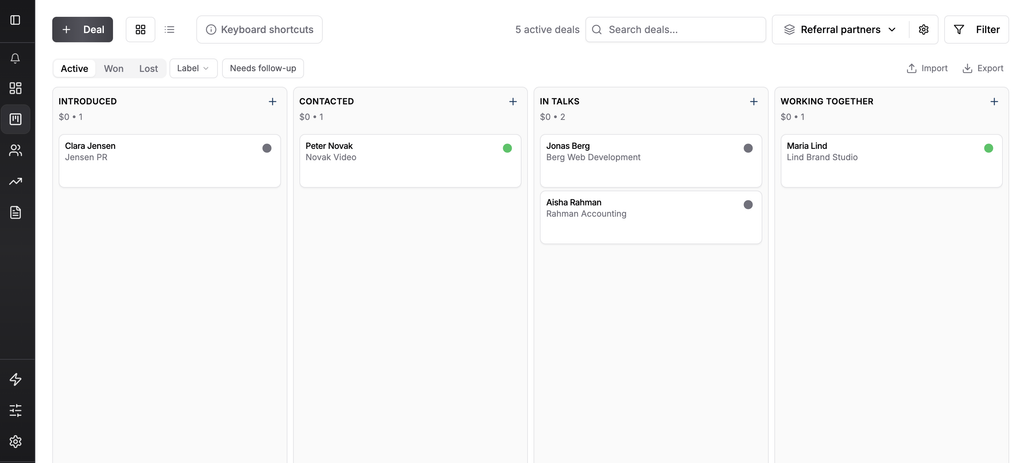The width and height of the screenshot is (1024, 463).
Task: Toggle the sidebar panel icon
Action: point(15,20)
